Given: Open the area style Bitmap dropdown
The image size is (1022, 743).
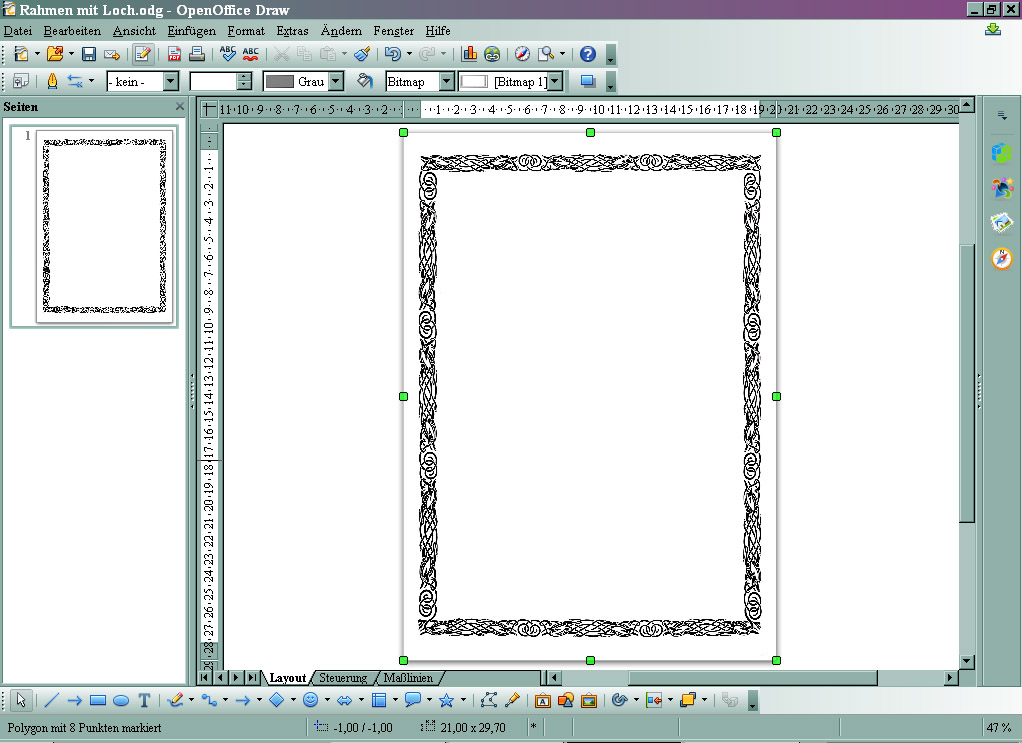Looking at the screenshot, I should point(446,81).
